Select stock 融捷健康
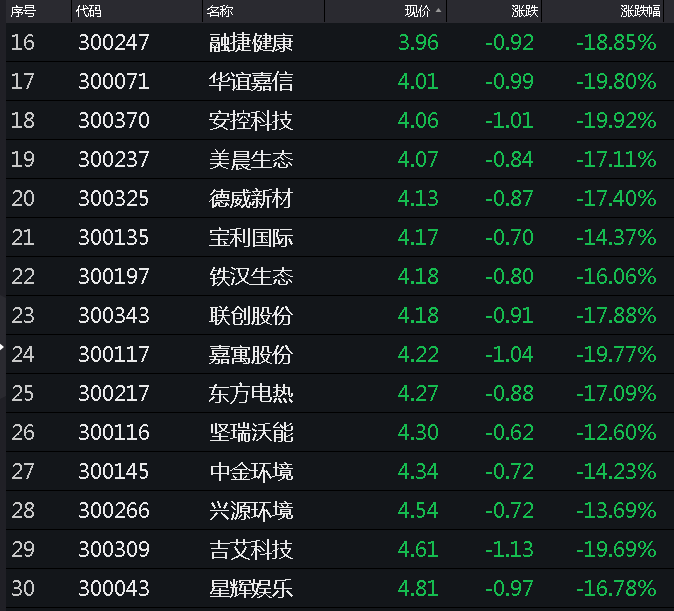674x611 pixels. coord(251,43)
